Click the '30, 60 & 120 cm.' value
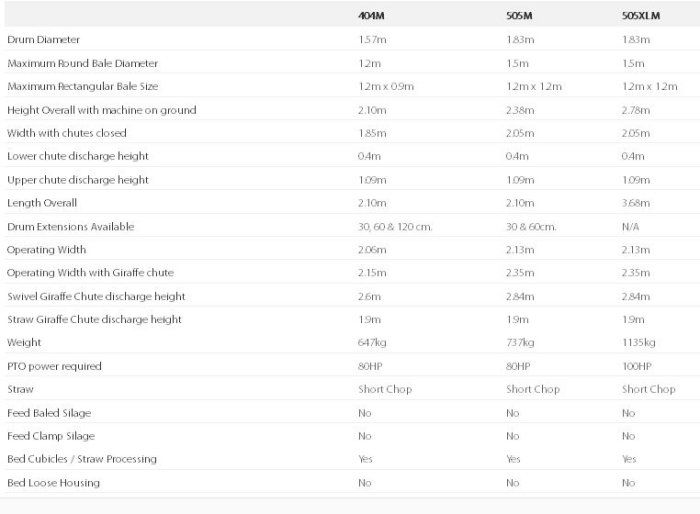The height and width of the screenshot is (514, 700). 394,226
